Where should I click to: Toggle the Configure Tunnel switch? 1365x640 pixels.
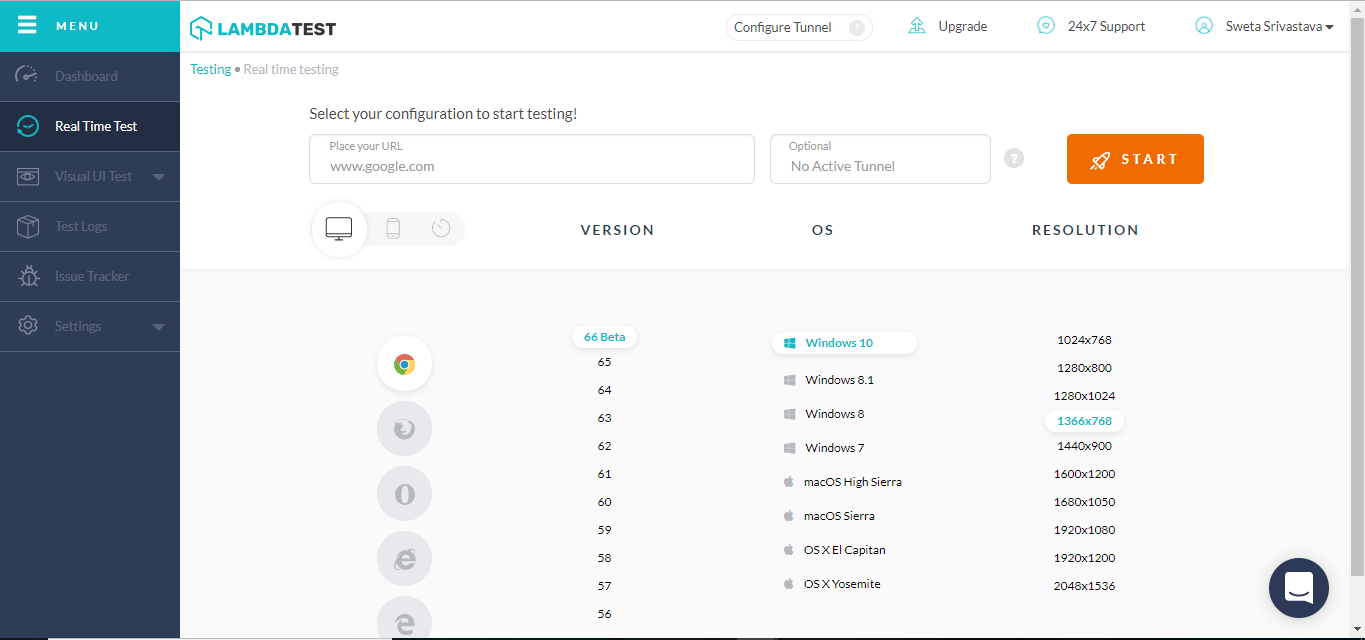(x=856, y=28)
